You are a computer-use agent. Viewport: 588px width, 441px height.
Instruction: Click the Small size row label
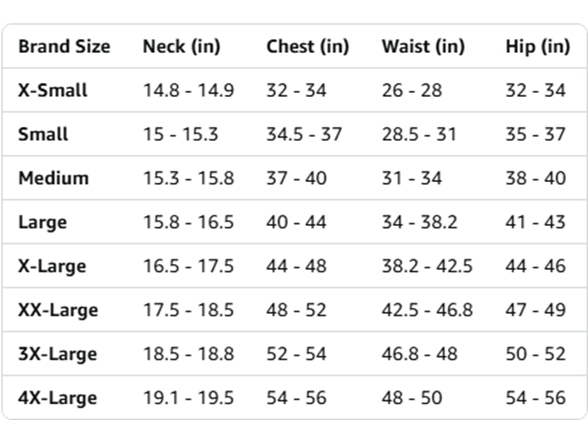[43, 134]
